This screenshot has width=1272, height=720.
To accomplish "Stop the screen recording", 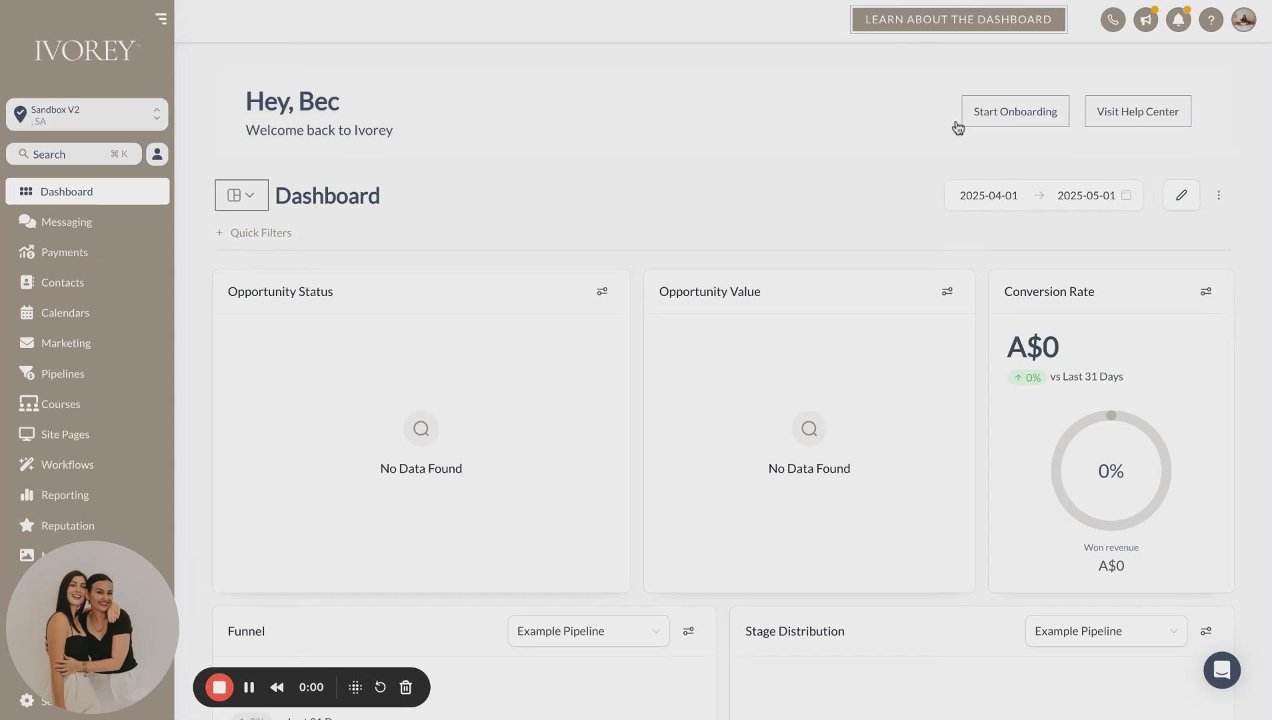I will tap(219, 687).
